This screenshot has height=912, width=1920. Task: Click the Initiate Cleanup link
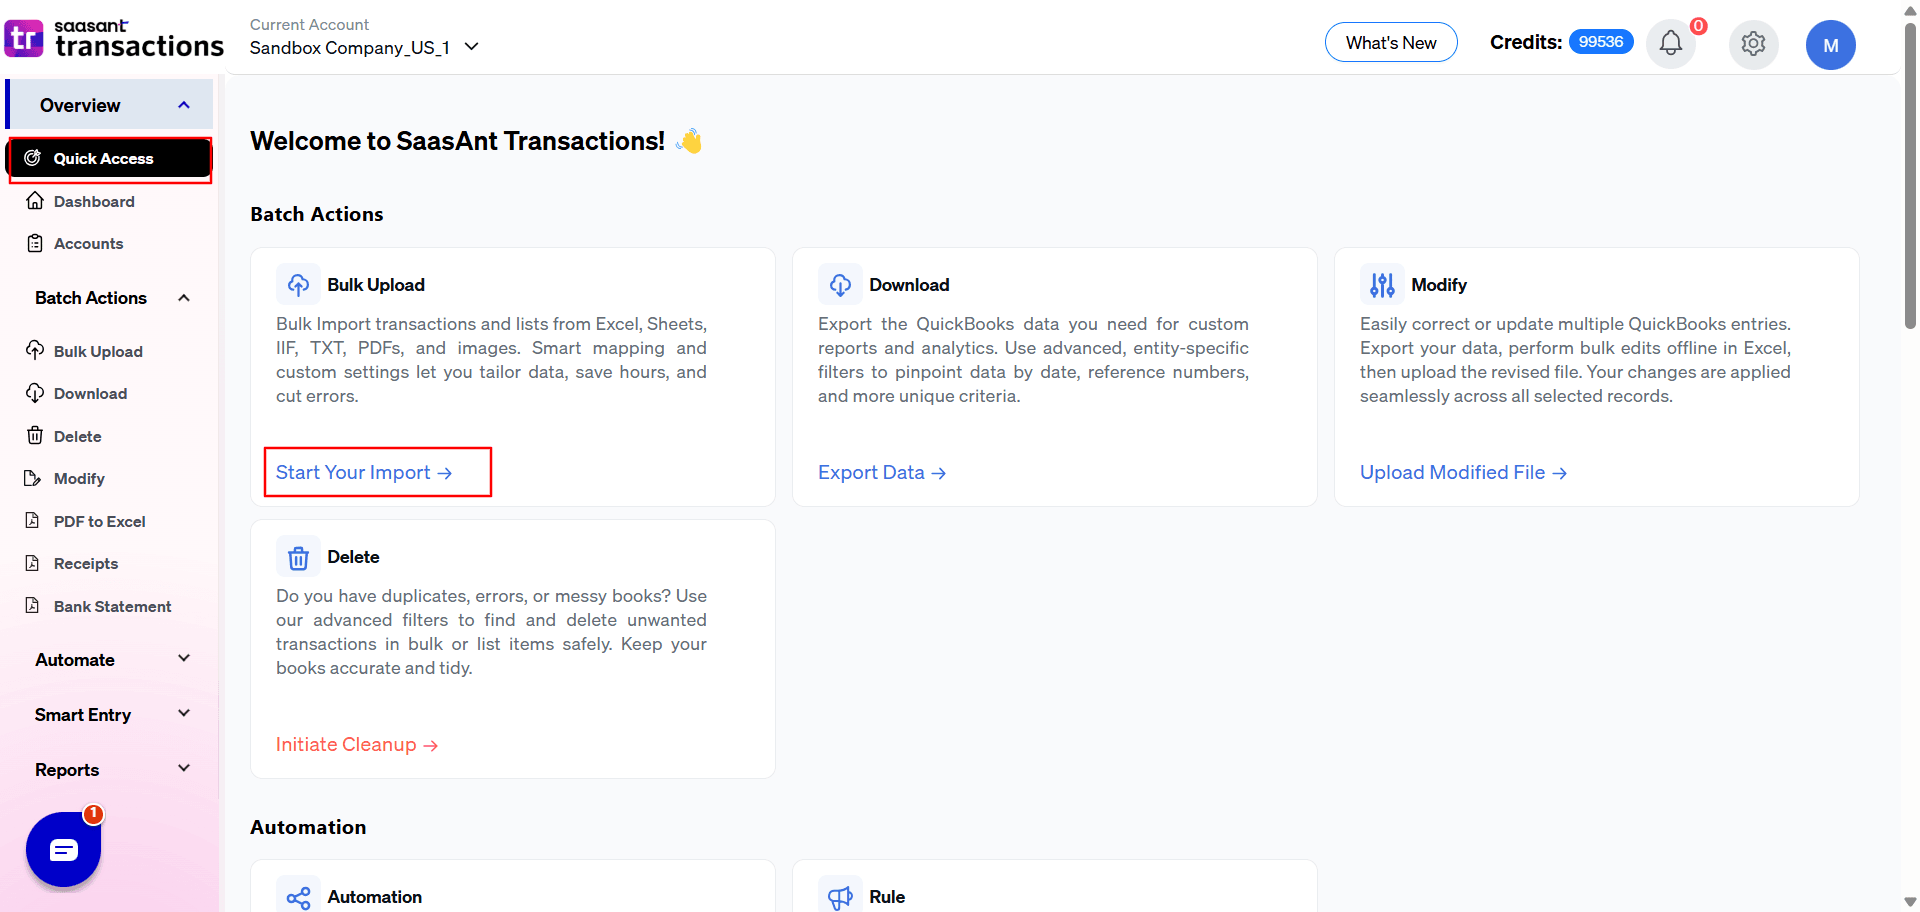coord(357,744)
